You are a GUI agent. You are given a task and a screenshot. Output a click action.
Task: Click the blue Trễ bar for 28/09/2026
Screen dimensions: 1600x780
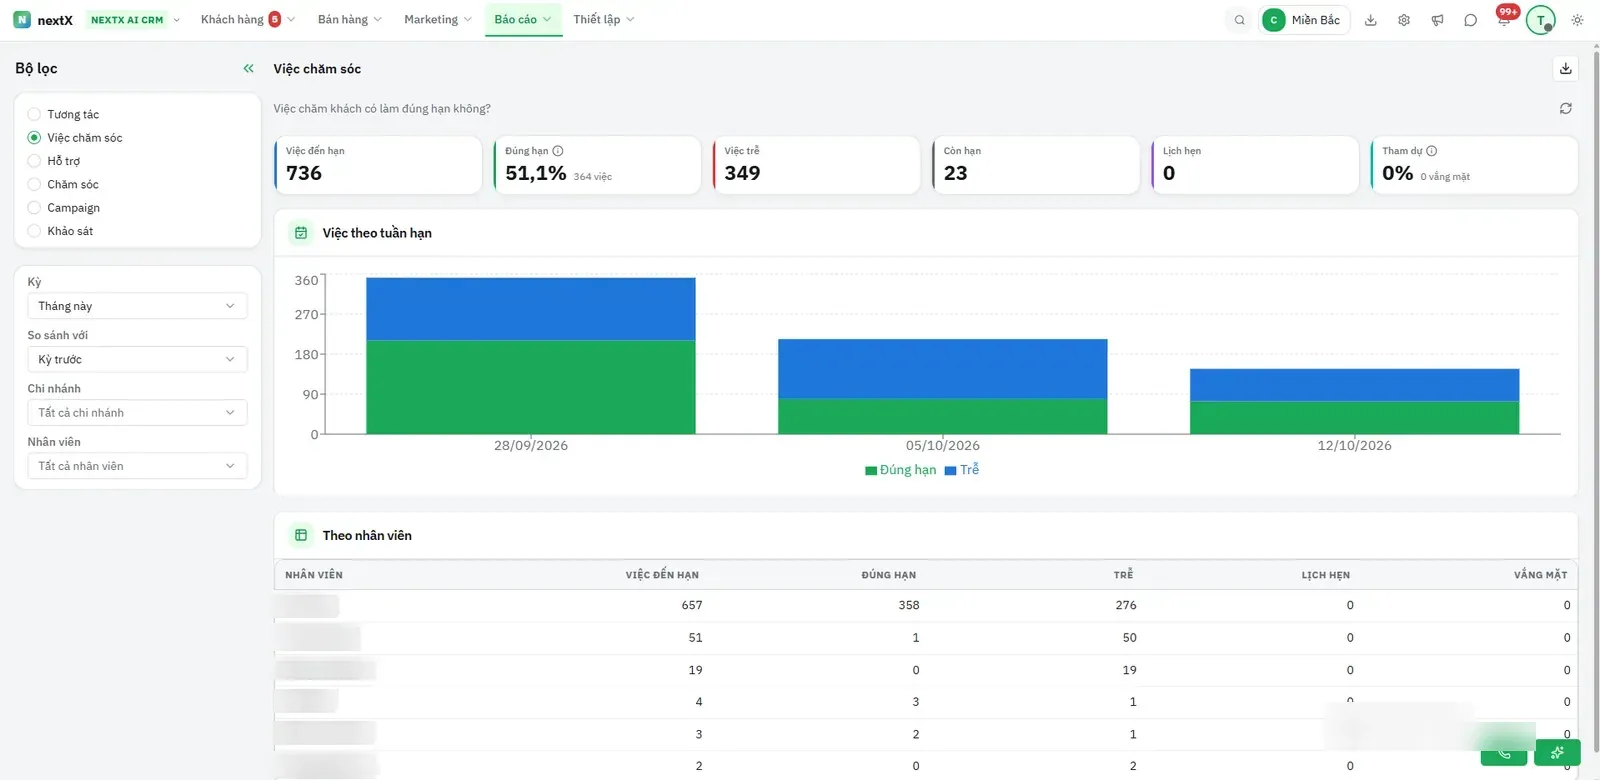pos(530,309)
